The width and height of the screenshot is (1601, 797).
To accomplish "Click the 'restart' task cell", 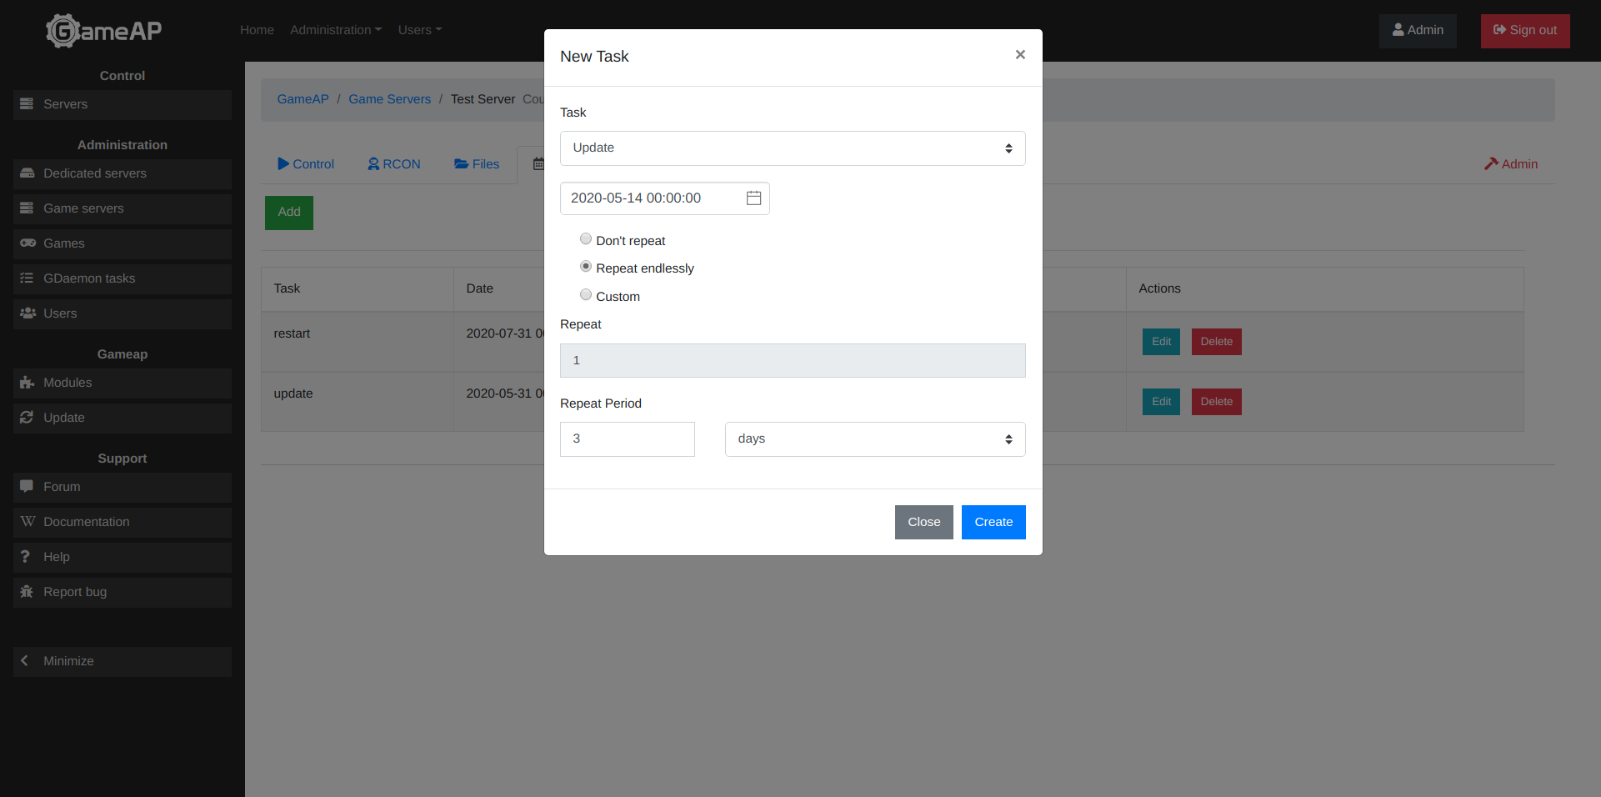I will [357, 342].
